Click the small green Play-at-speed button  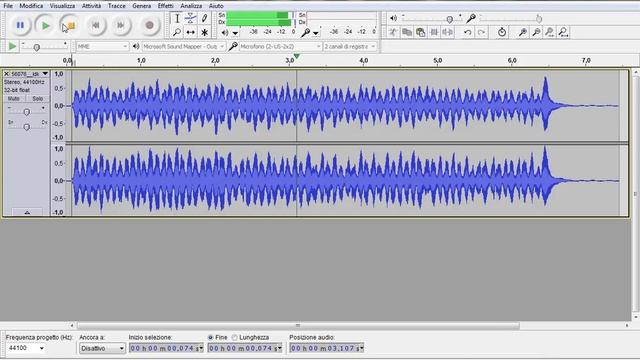coord(12,46)
